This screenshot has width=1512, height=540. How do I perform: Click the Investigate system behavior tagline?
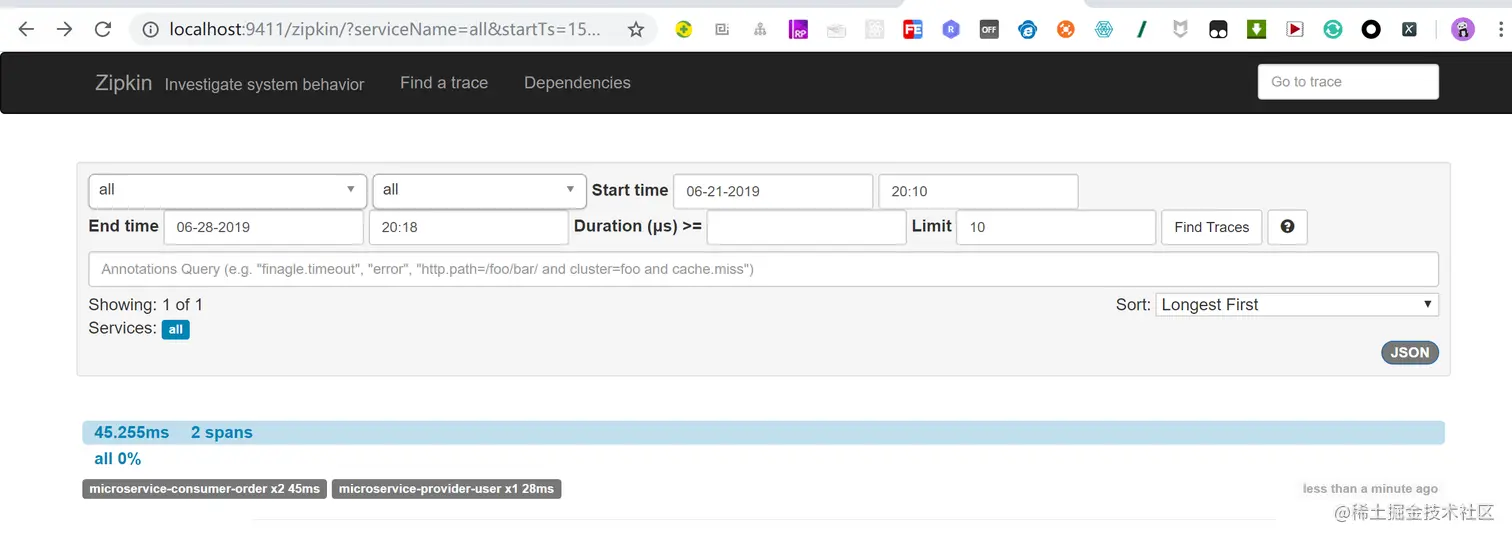tap(264, 85)
